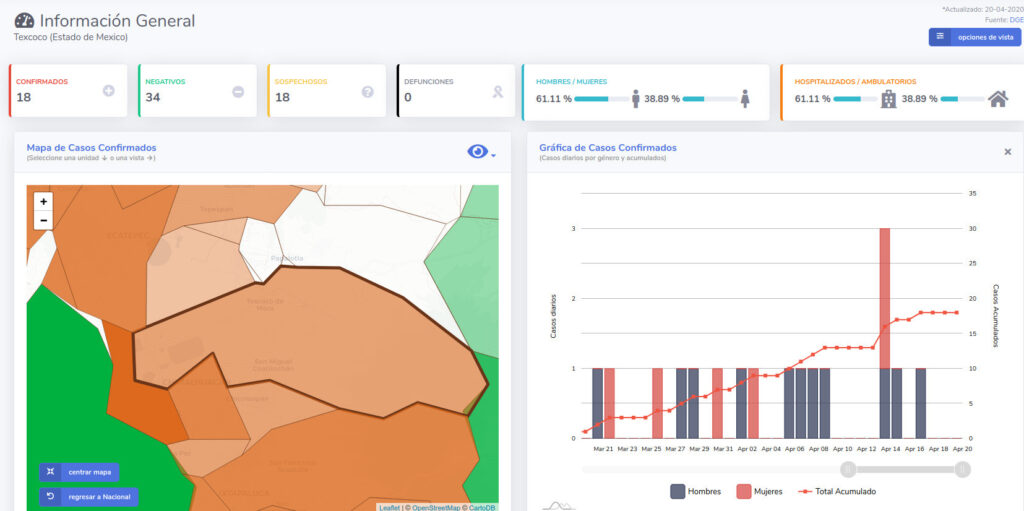Click the female figure icon for Mujeres

coord(745,99)
